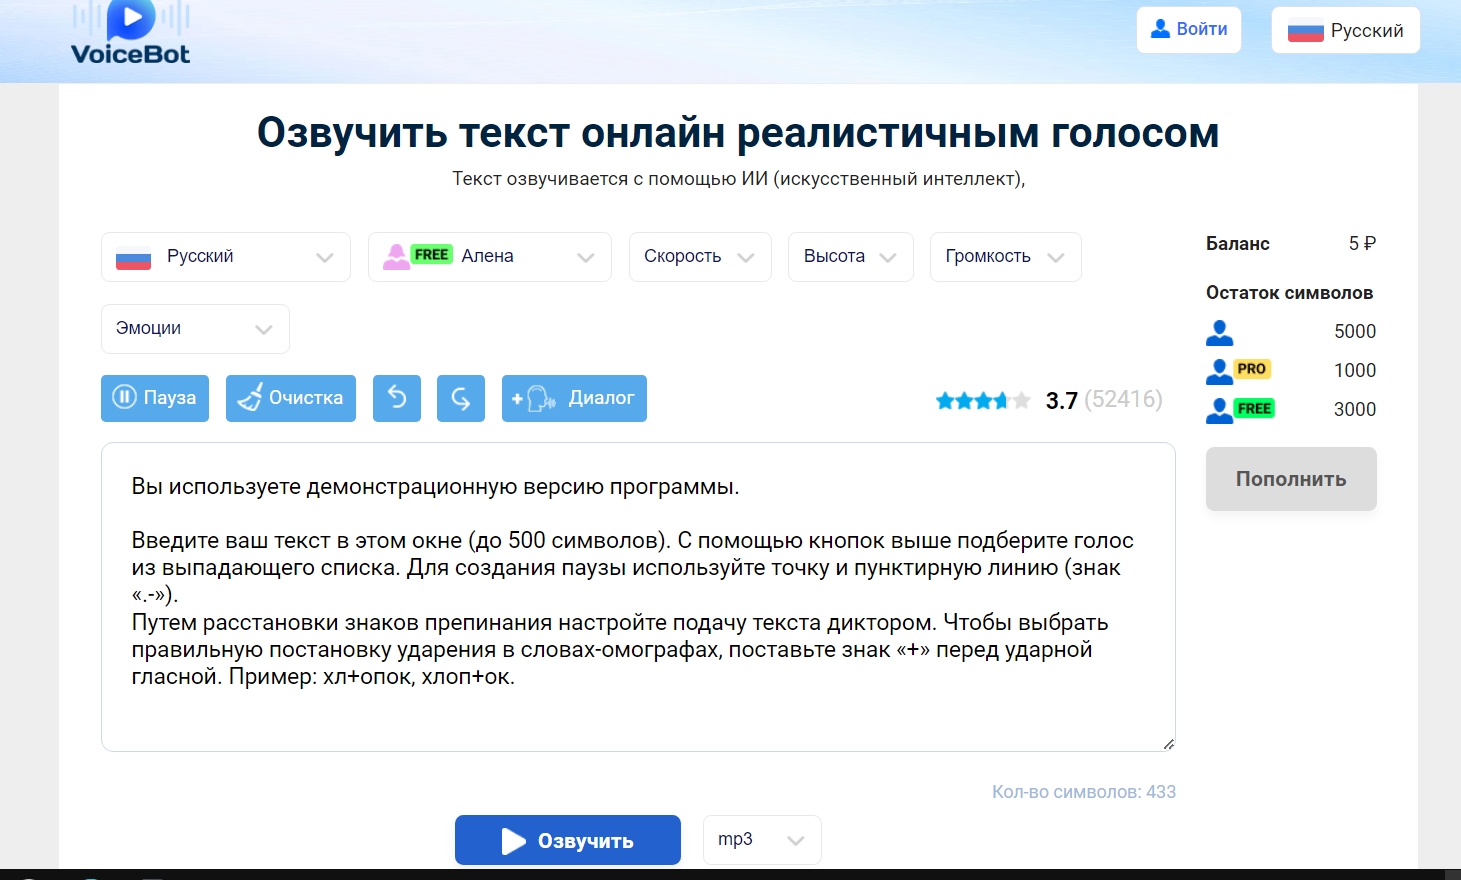Click the 1000 PRO symbols value
The width and height of the screenshot is (1461, 880).
click(x=1355, y=371)
